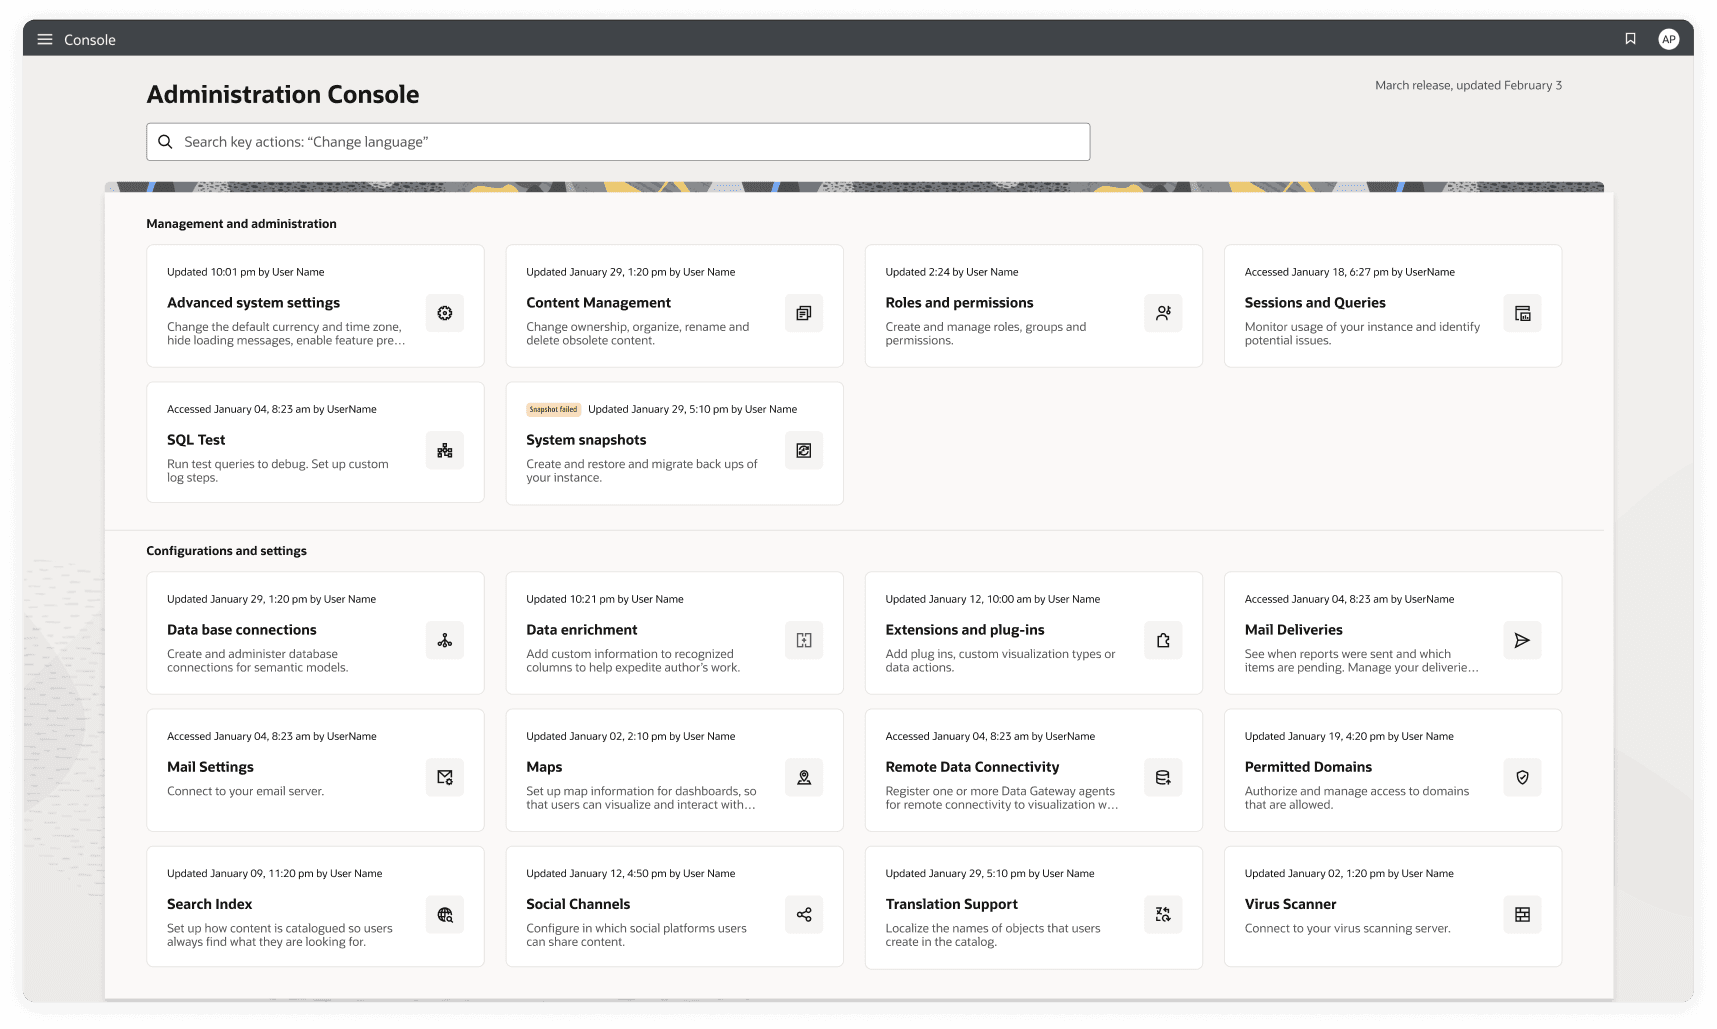This screenshot has height=1029, width=1717.
Task: Click the Data base connections icon
Action: (445, 640)
